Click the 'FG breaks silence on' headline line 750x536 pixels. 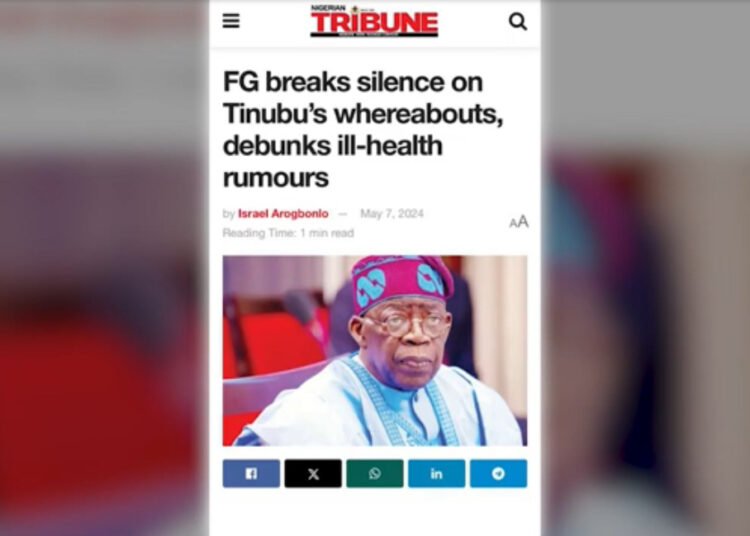(x=353, y=82)
